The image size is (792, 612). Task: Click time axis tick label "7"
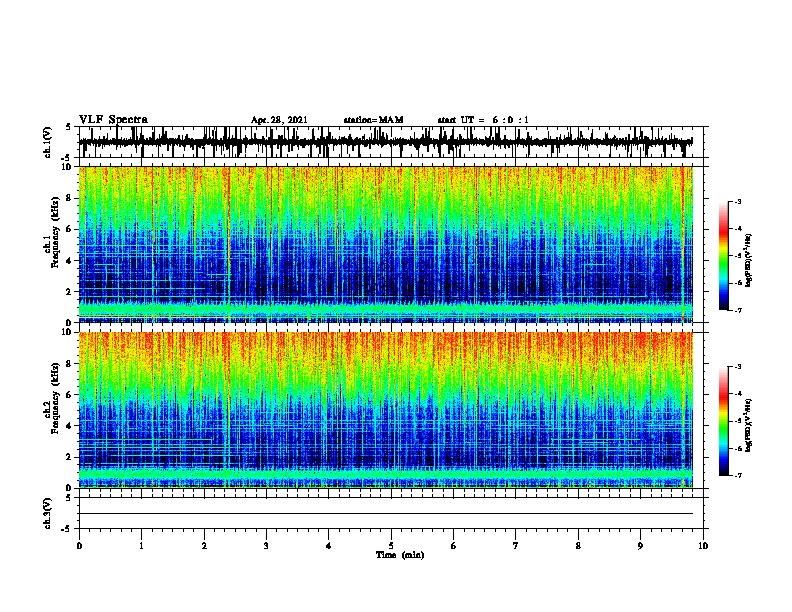tap(516, 546)
